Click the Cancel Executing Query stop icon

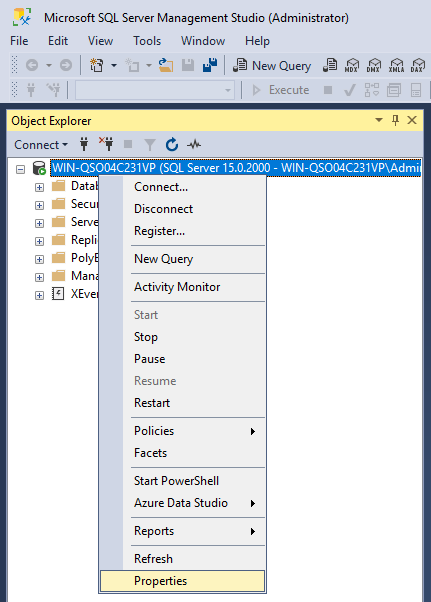point(328,90)
